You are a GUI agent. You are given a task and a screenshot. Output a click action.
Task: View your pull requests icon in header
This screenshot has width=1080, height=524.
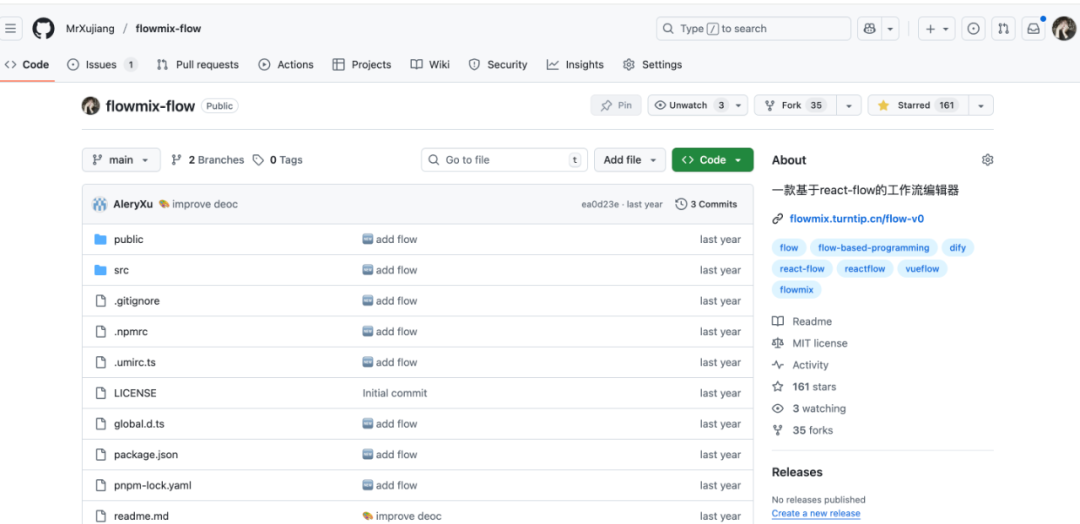[x=1004, y=29]
